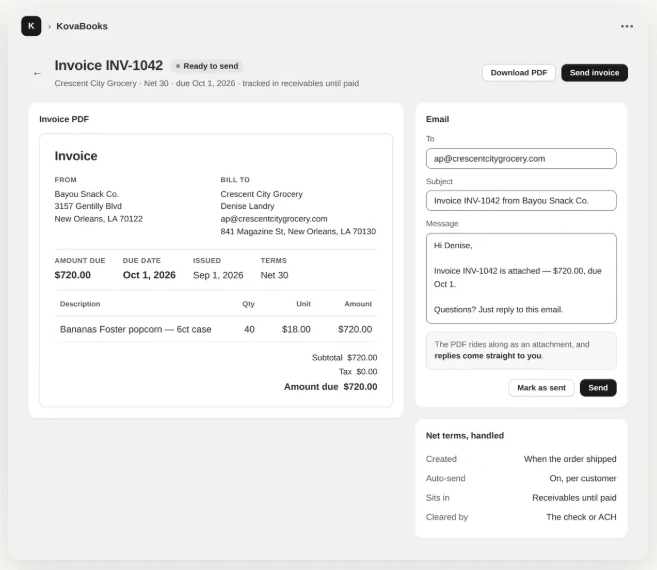Screen dimensions: 657x570
Task: Click the Tax $0.00 line
Action: point(358,372)
